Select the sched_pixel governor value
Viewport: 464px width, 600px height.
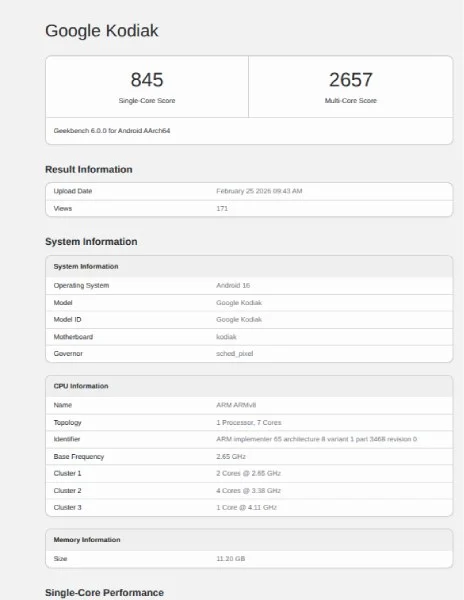(234, 354)
